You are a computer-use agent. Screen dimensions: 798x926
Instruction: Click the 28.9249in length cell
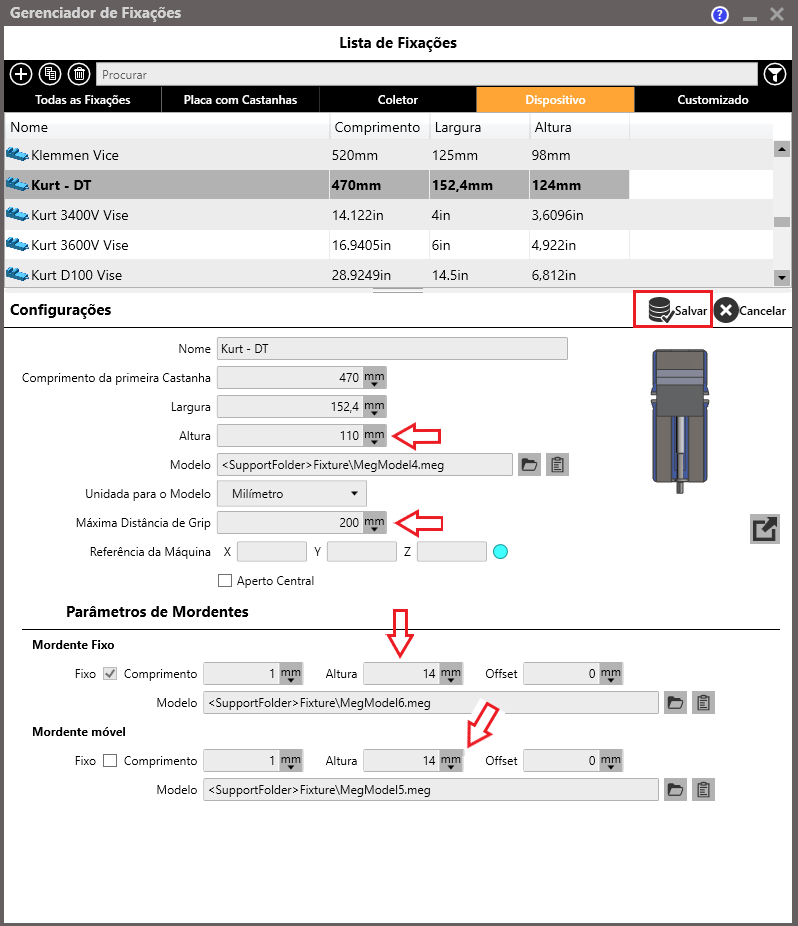click(379, 275)
